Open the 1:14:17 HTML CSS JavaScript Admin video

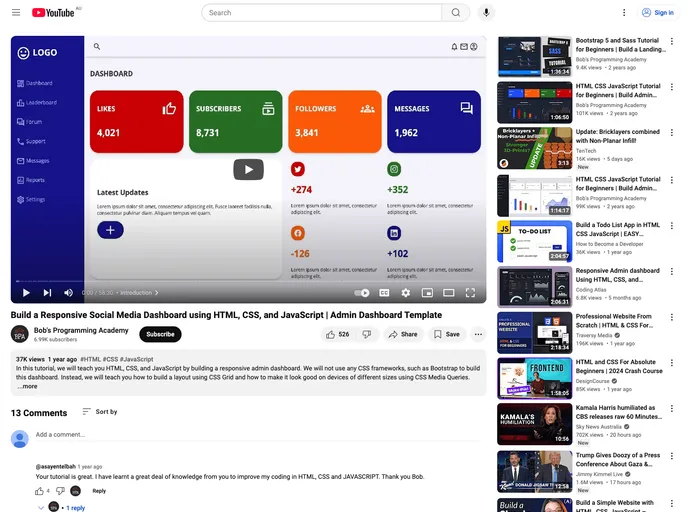pyautogui.click(x=535, y=196)
